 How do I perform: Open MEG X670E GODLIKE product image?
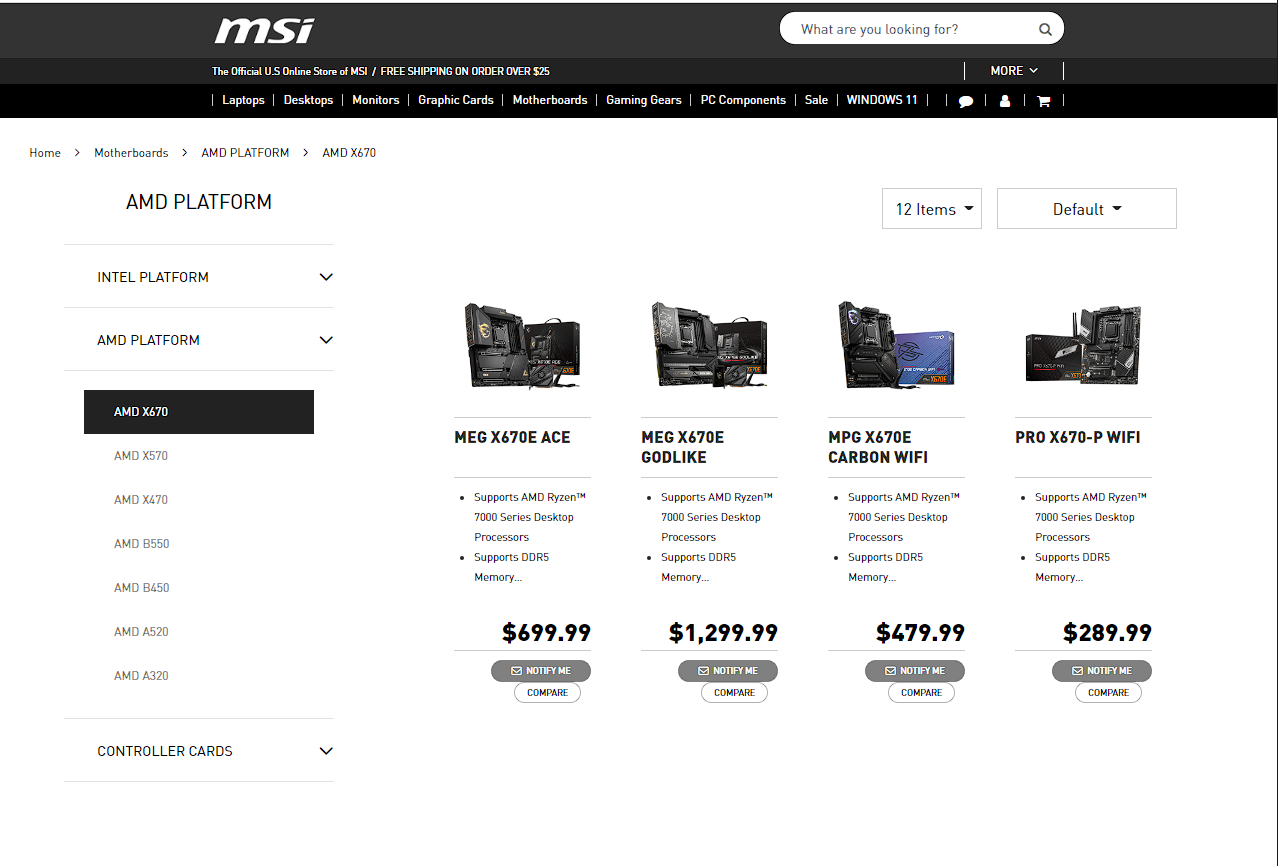[709, 345]
